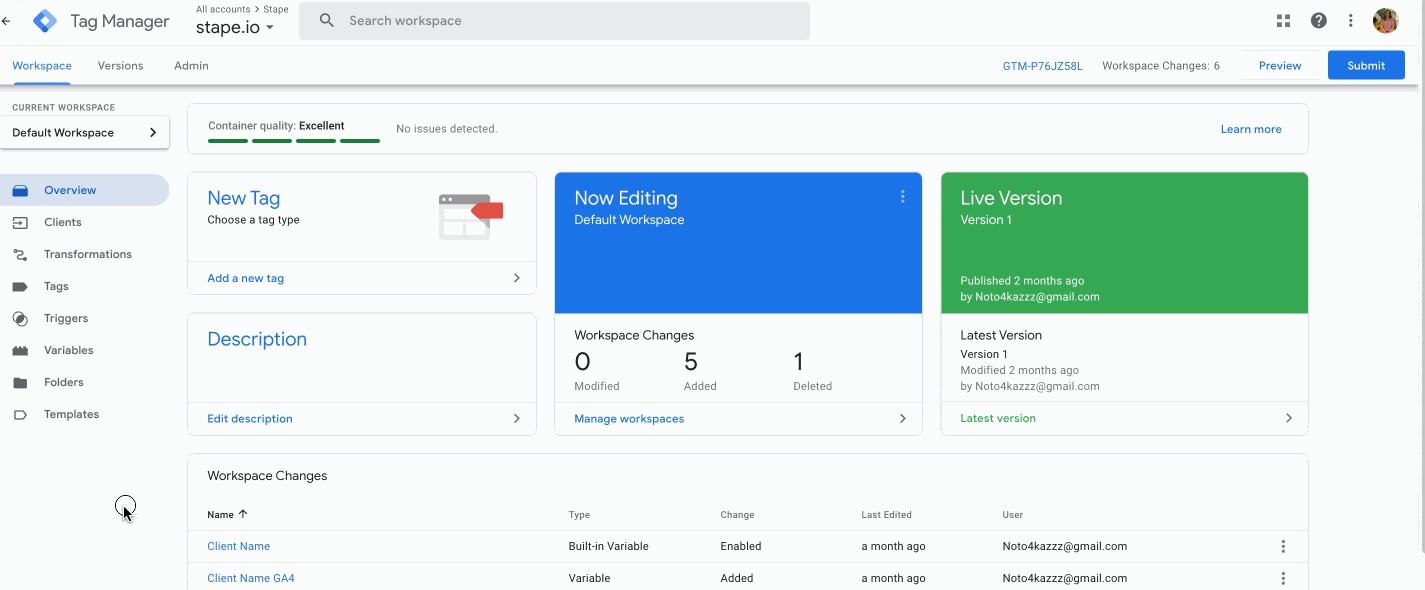Click Add a new tag link
Viewport: 1425px width, 590px height.
[x=245, y=278]
